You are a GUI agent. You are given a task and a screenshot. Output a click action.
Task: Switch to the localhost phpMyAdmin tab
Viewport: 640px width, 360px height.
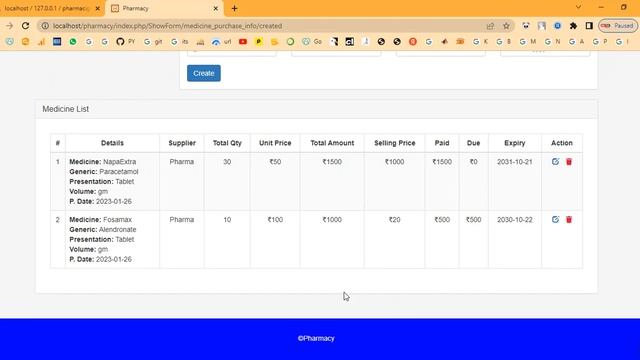47,8
